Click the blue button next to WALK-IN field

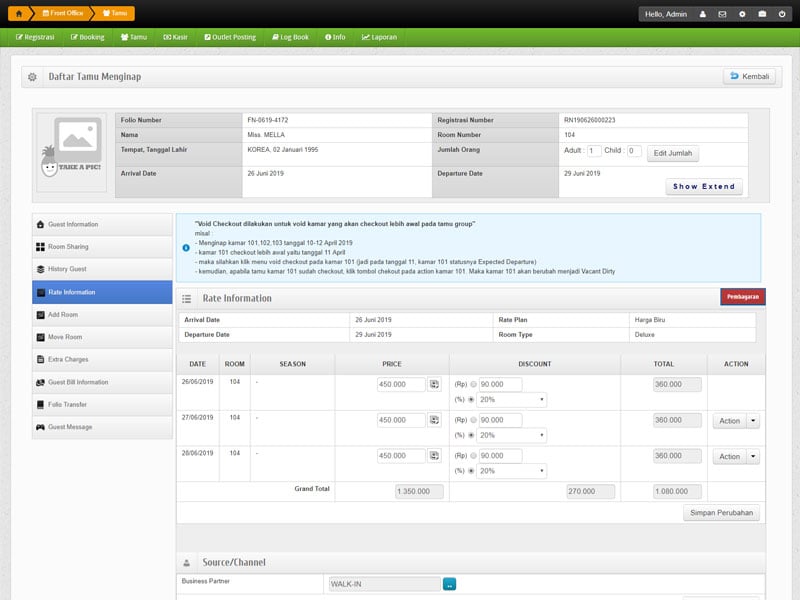450,584
